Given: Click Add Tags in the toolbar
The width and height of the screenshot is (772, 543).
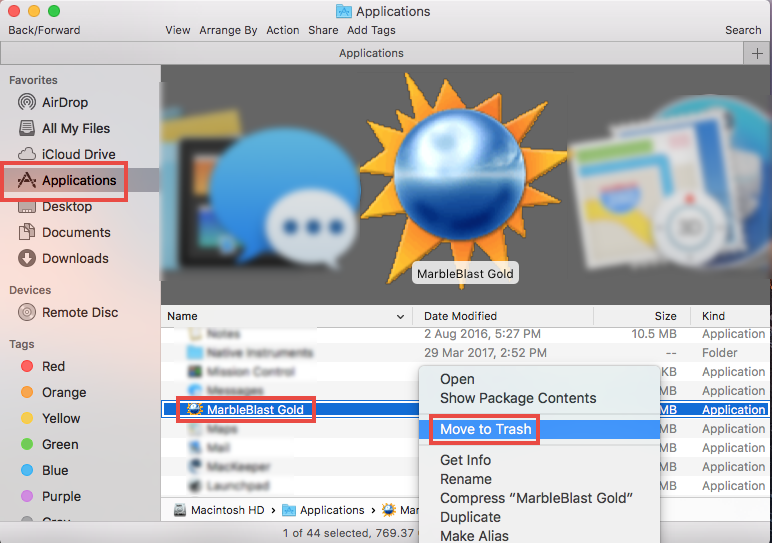Looking at the screenshot, I should [x=371, y=30].
